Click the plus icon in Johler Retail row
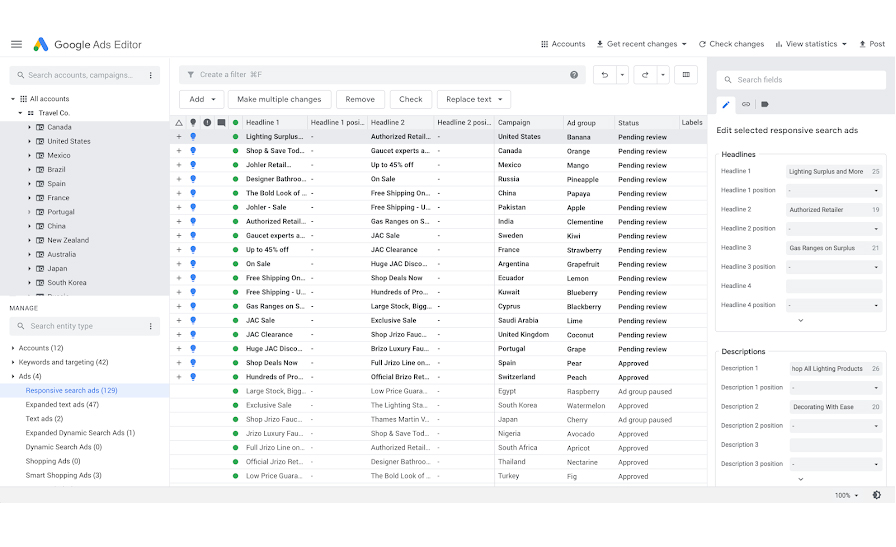Viewport: 896px width, 547px height. tap(179, 165)
